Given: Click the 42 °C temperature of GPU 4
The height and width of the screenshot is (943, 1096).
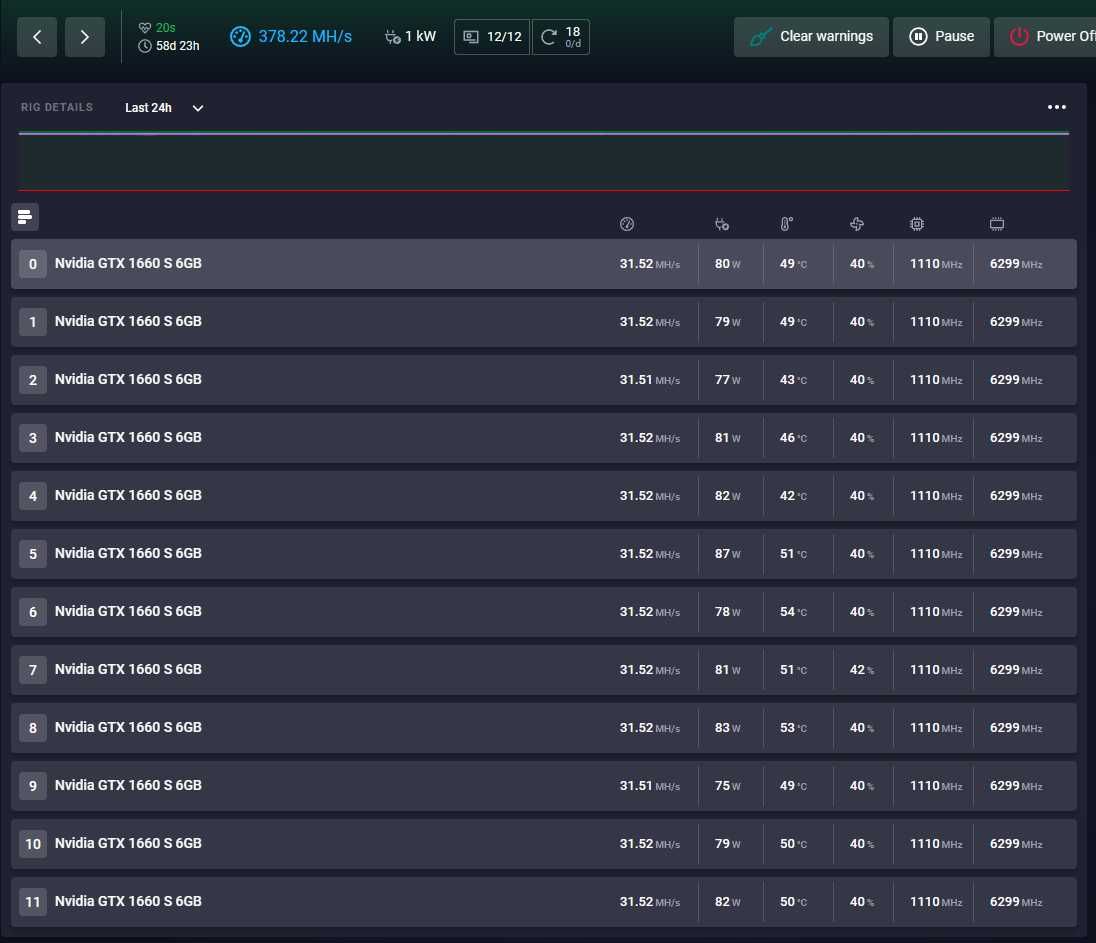Looking at the screenshot, I should pyautogui.click(x=793, y=496).
